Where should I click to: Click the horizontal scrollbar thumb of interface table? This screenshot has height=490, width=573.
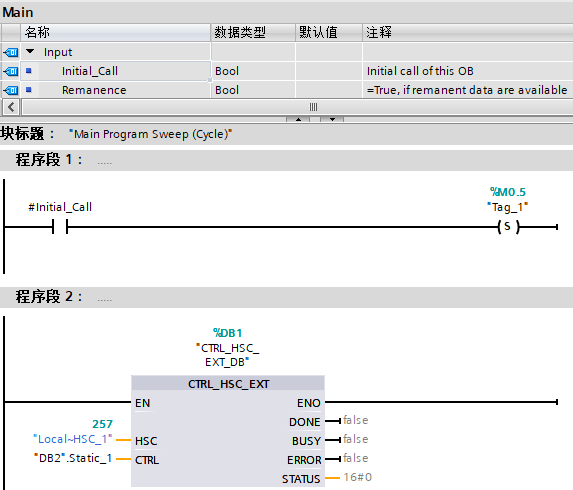click(x=314, y=107)
